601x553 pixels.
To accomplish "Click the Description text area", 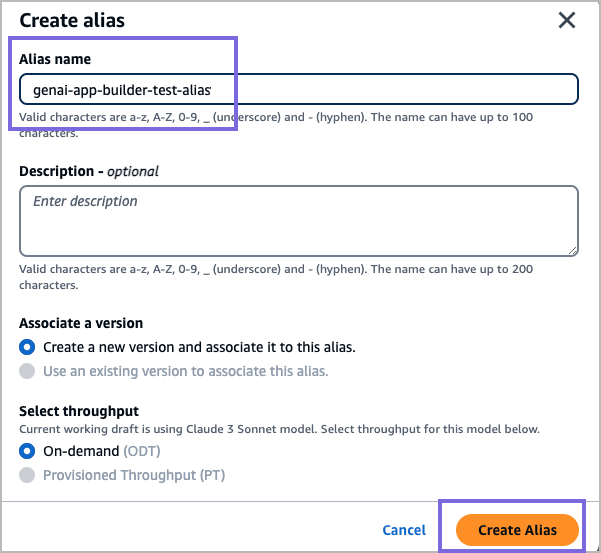I will 298,220.
